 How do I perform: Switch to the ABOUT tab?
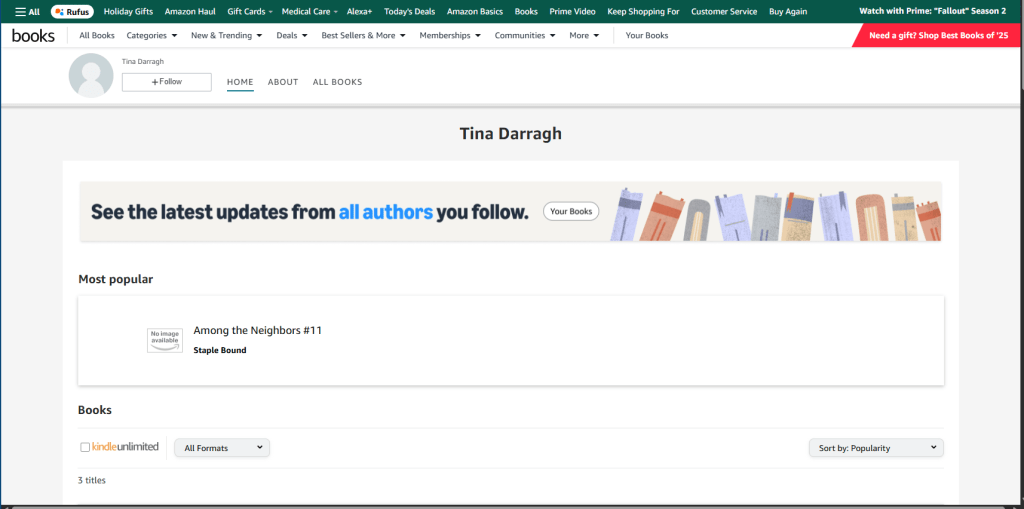click(x=283, y=82)
